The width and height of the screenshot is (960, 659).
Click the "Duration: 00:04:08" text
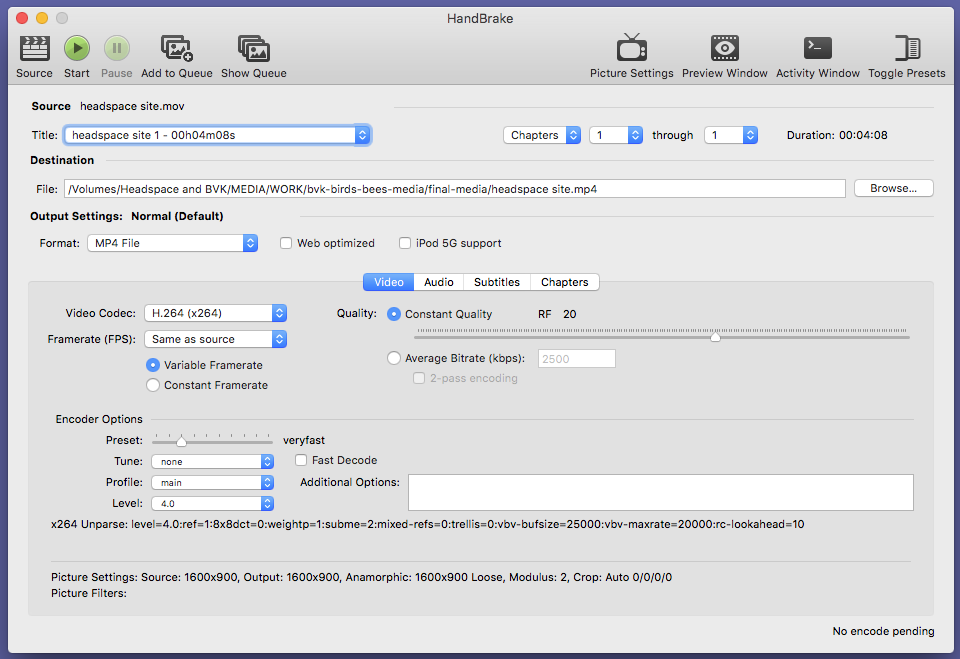pyautogui.click(x=837, y=135)
